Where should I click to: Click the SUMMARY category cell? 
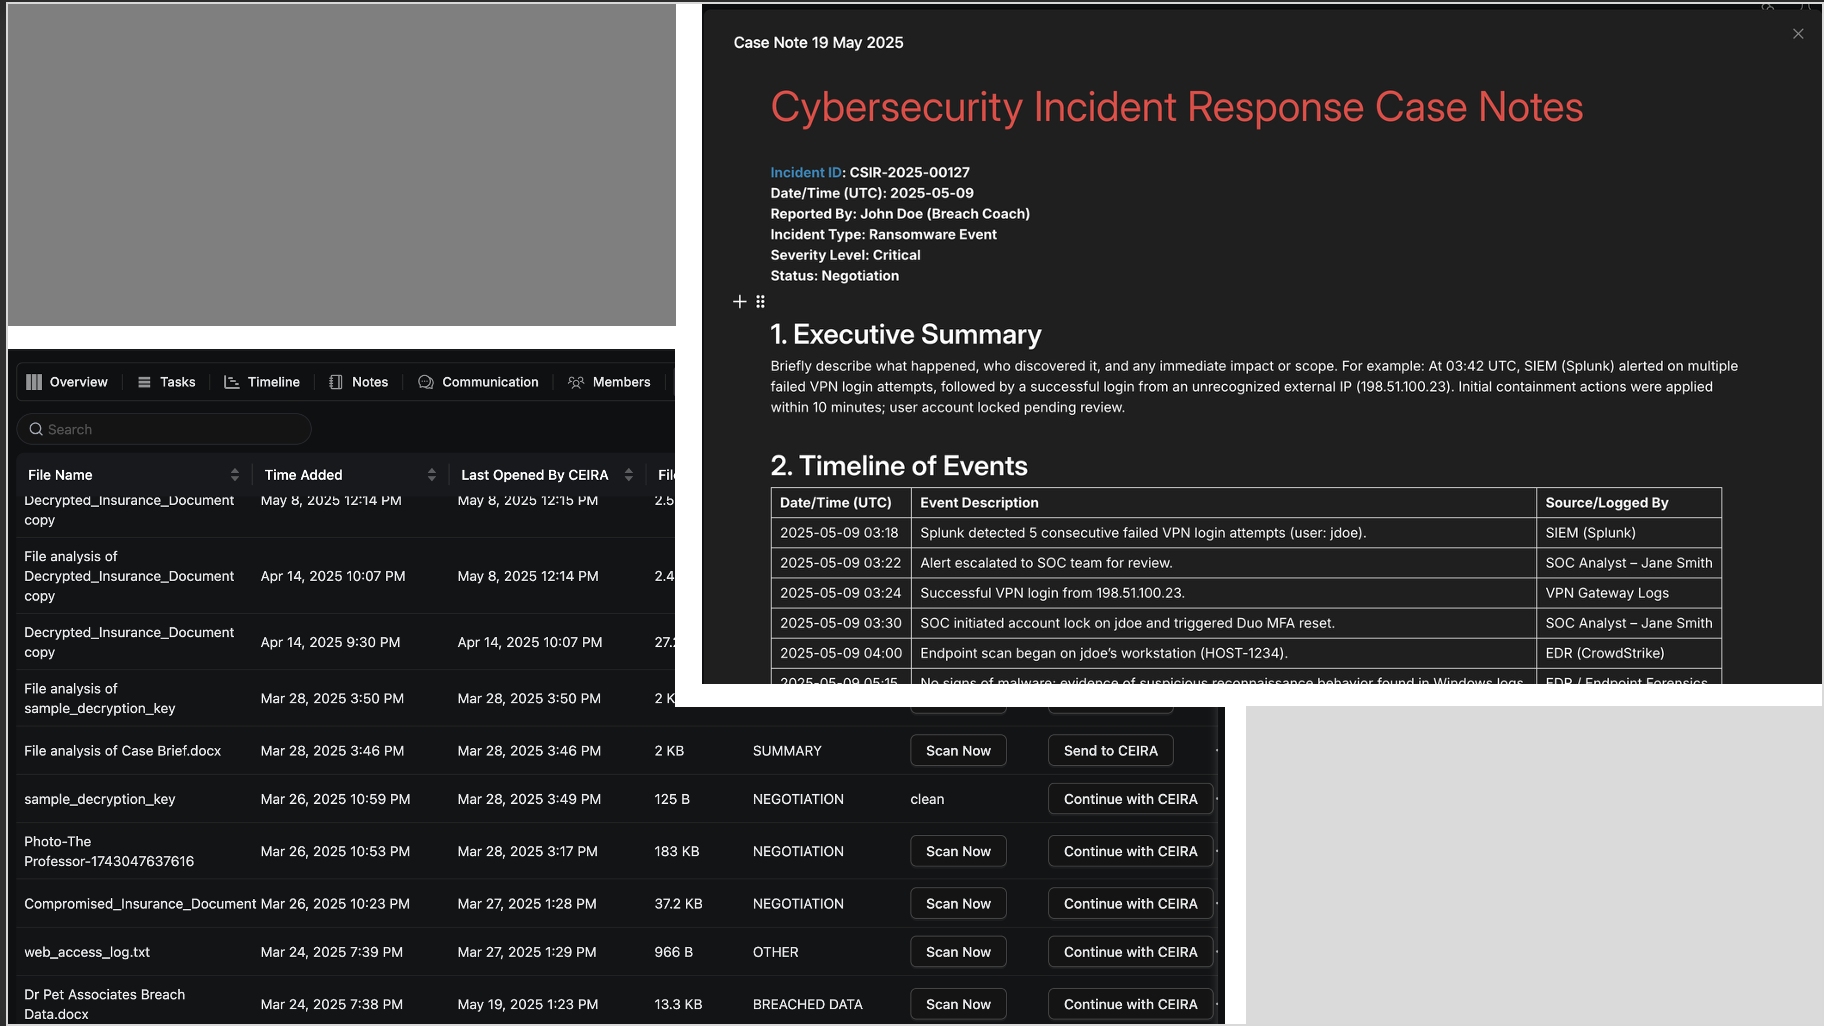click(787, 751)
